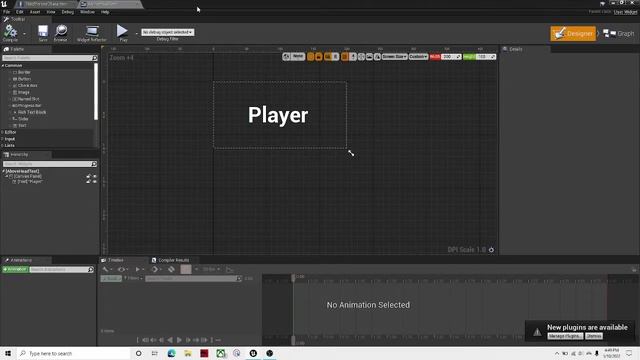640x360 pixels.
Task: Open the Asset menu
Action: [x=35, y=12]
